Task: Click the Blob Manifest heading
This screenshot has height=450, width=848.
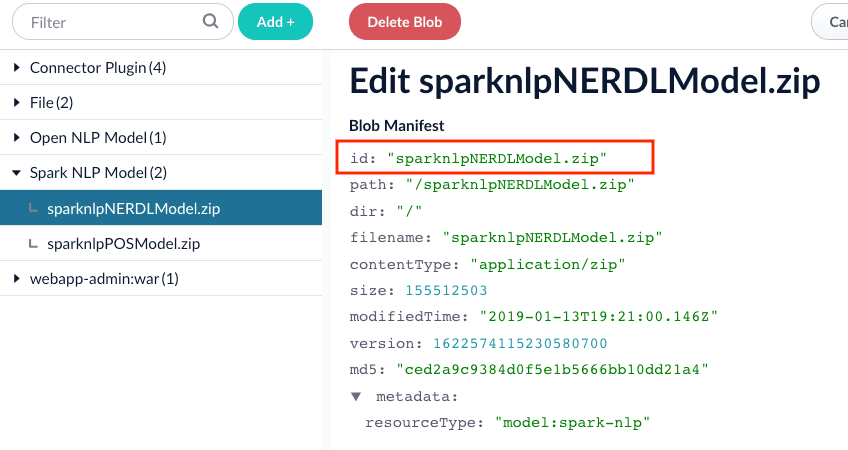Action: [396, 125]
